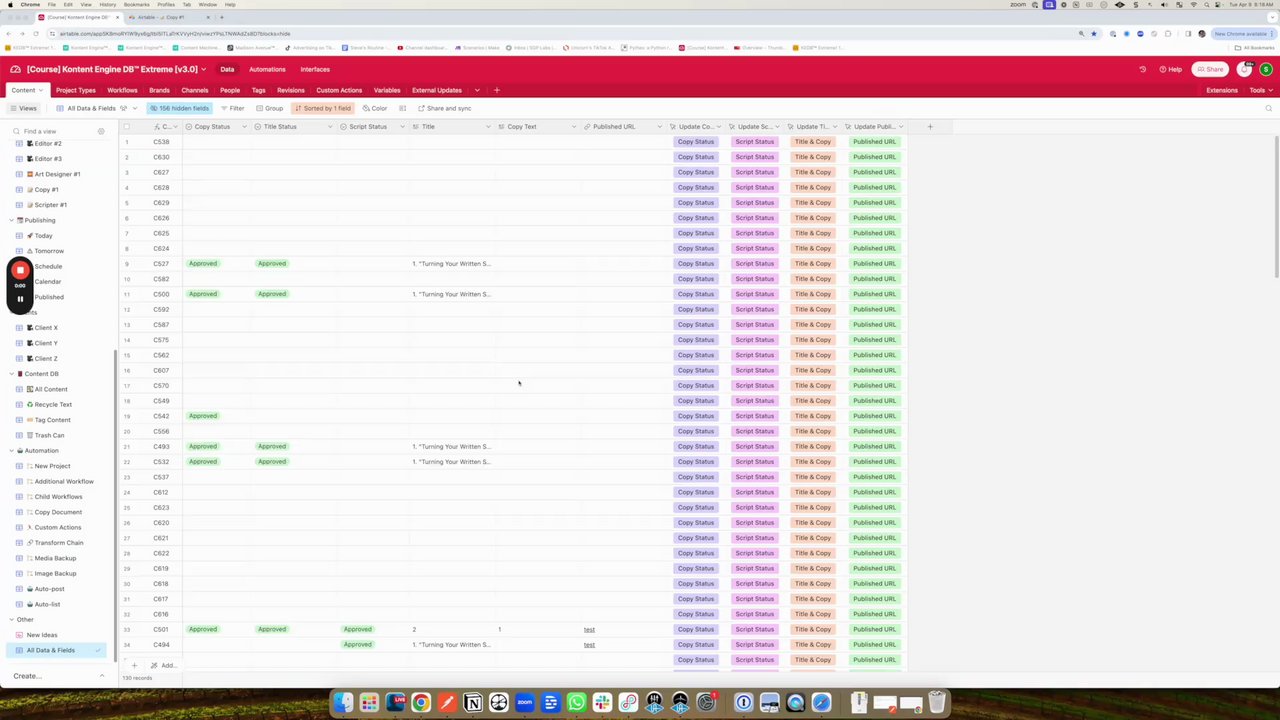Click the Title & Copy button in row C627
The width and height of the screenshot is (1280, 720).
(813, 172)
